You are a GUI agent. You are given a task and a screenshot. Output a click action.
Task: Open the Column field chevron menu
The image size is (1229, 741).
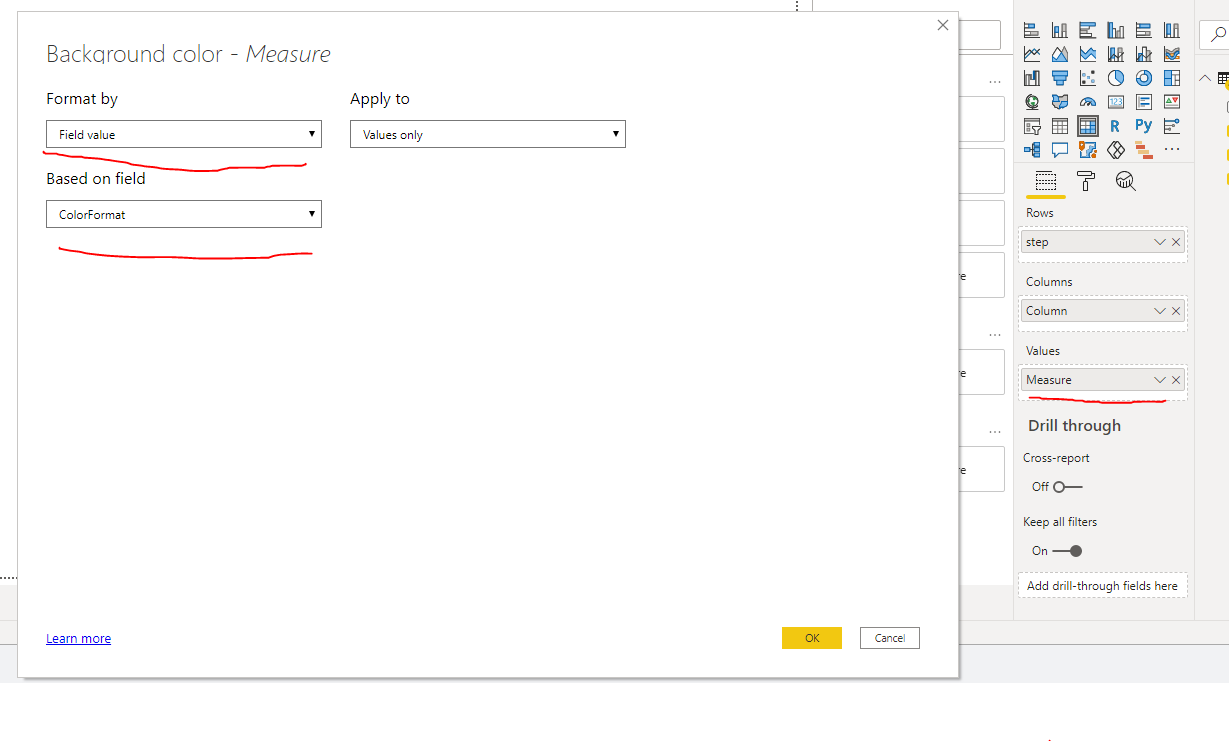click(1160, 311)
